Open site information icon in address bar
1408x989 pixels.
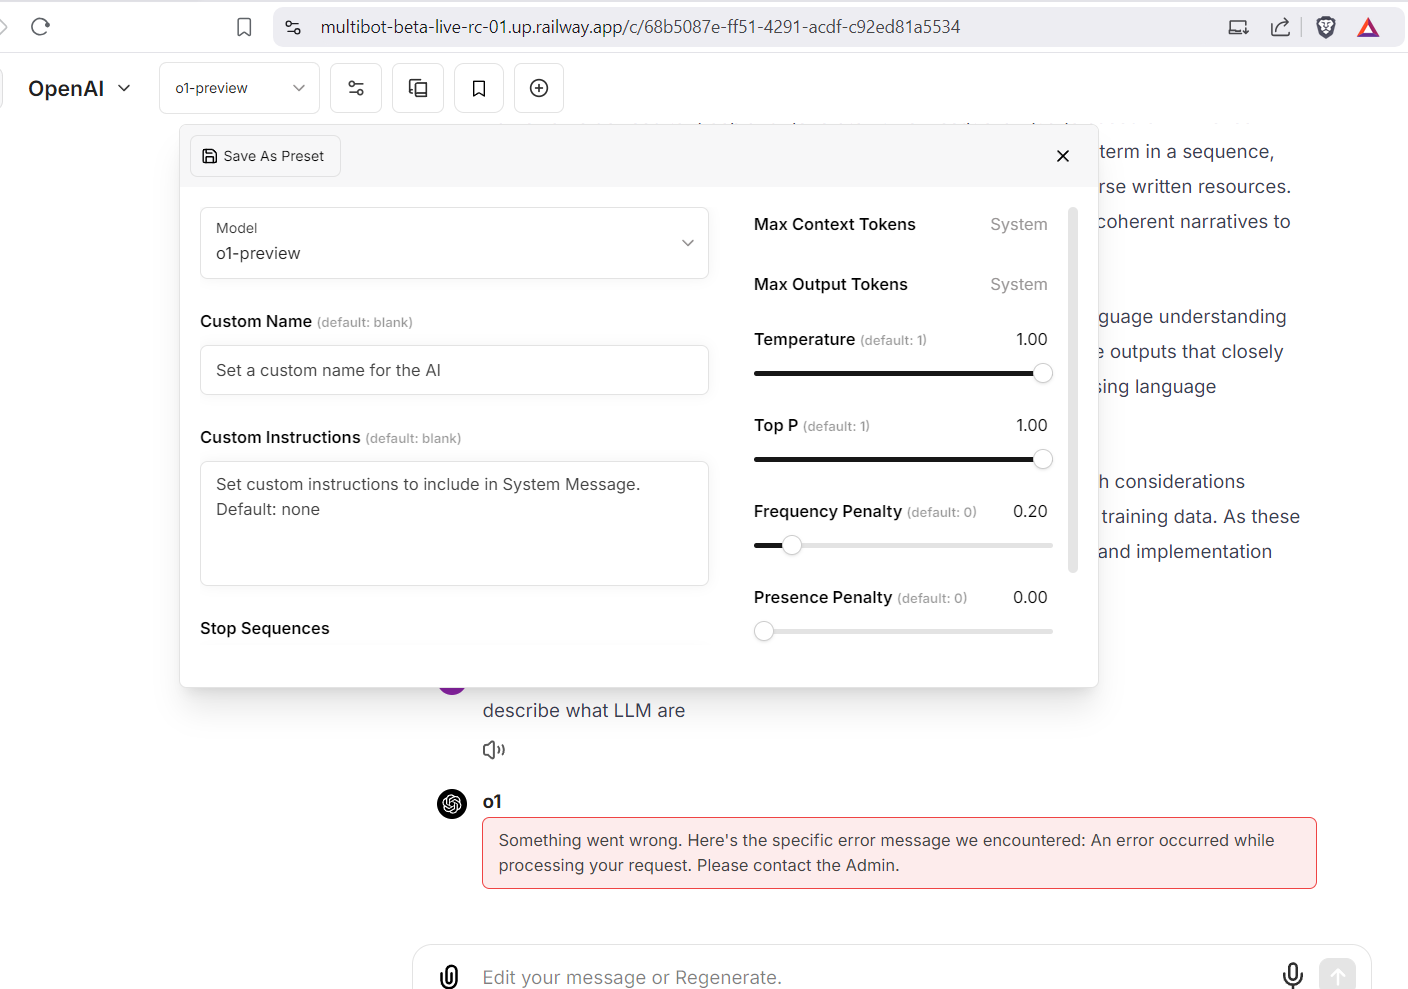pyautogui.click(x=293, y=27)
